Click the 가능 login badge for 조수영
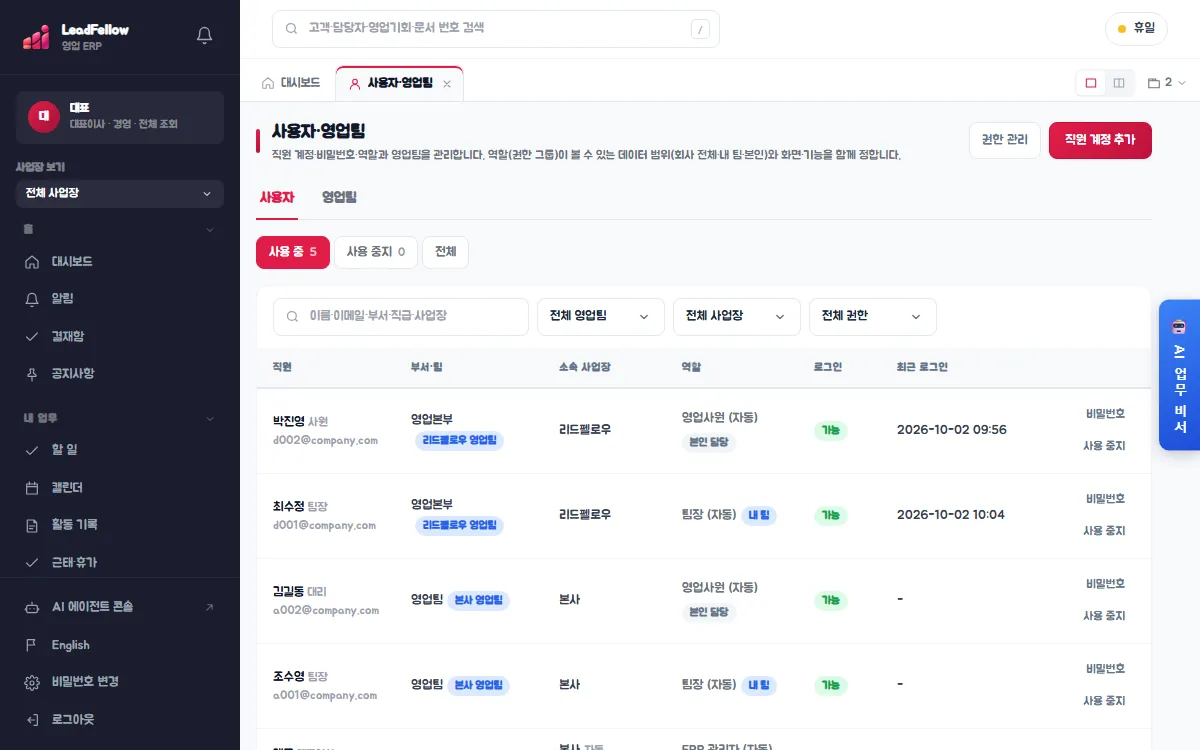The image size is (1200, 750). (x=830, y=686)
